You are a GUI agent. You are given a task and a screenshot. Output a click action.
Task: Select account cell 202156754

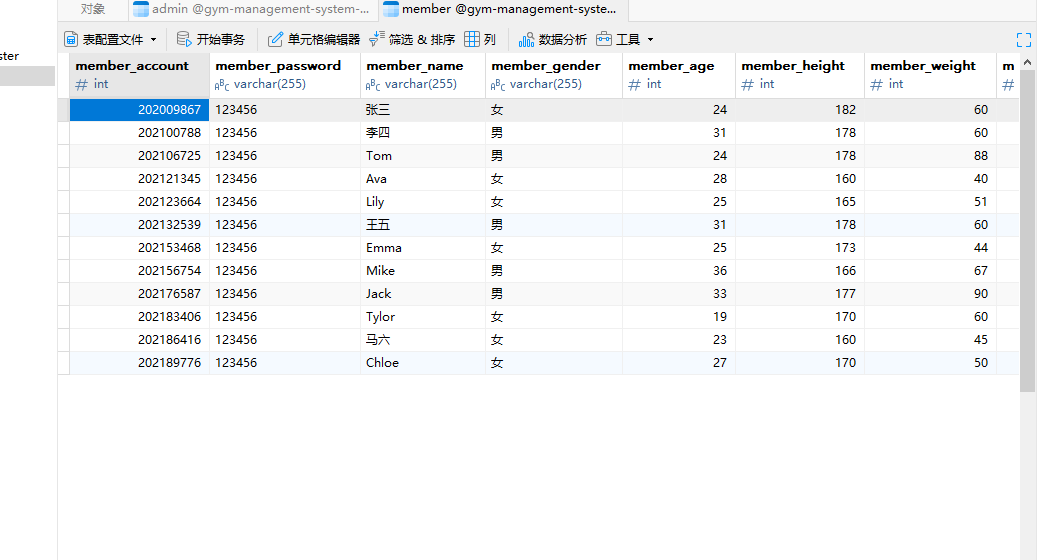coord(139,271)
